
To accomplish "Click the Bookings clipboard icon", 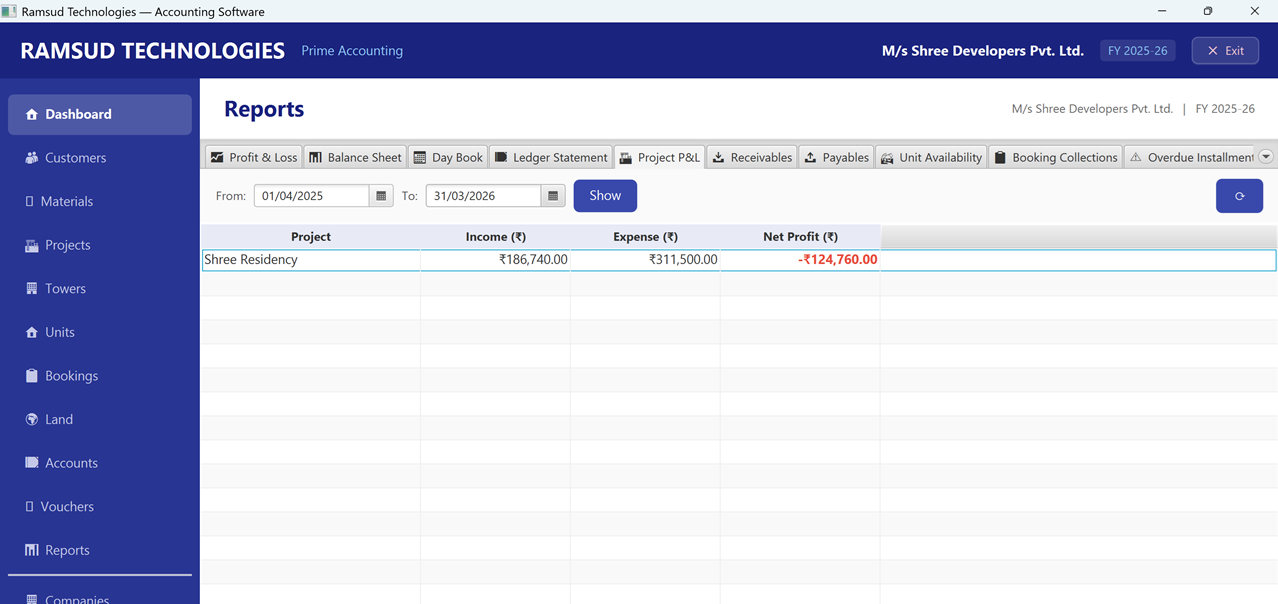I will pos(31,376).
